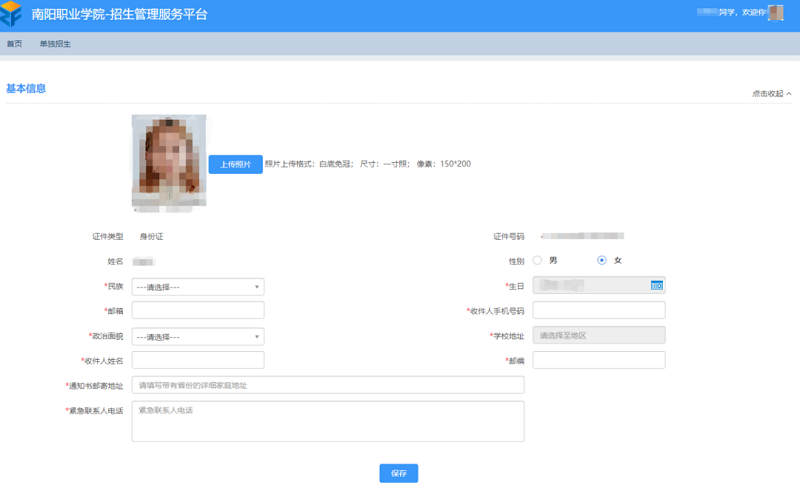Select the 男 gender radio button
The width and height of the screenshot is (800, 491).
(538, 261)
